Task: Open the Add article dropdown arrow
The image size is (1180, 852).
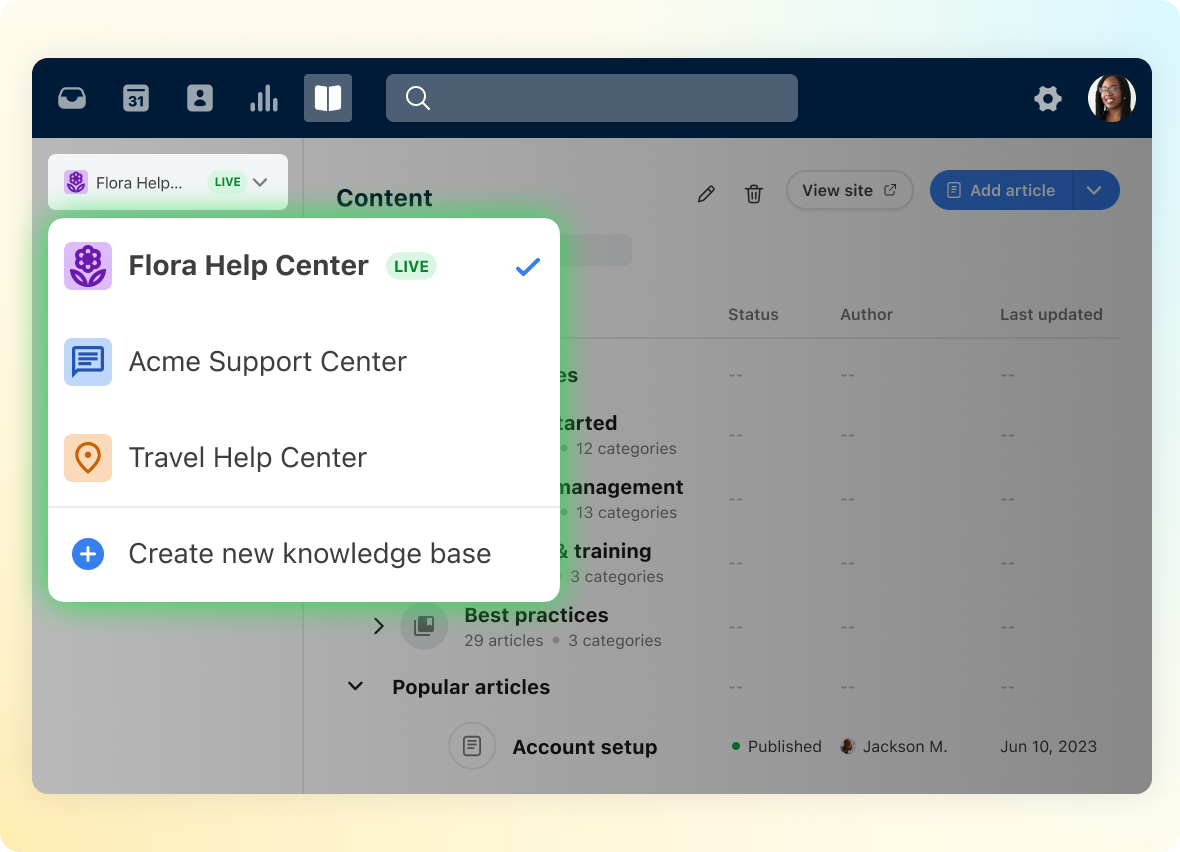Action: pyautogui.click(x=1095, y=190)
